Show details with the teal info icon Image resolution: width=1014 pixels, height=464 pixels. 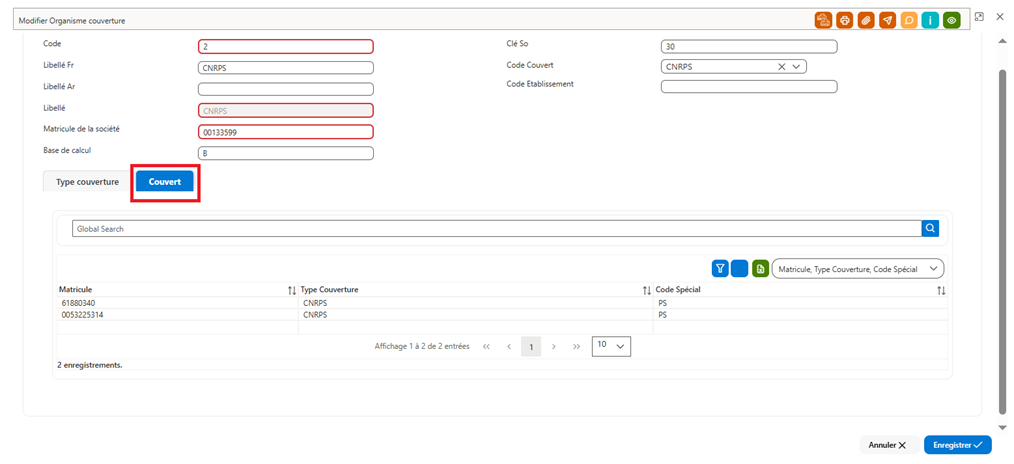930,21
